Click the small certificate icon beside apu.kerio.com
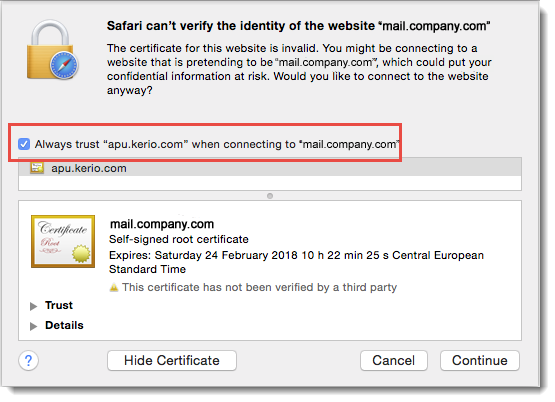555x402 pixels. 37,168
